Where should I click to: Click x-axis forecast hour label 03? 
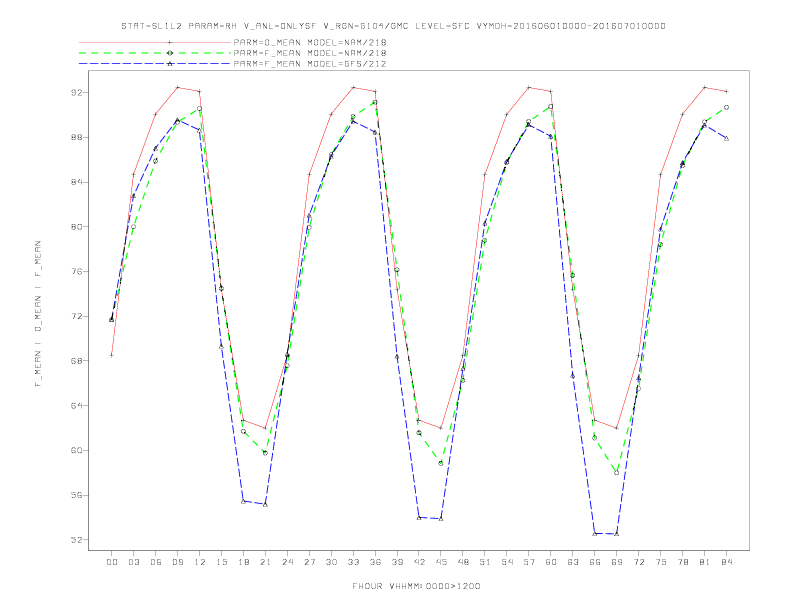[x=133, y=562]
